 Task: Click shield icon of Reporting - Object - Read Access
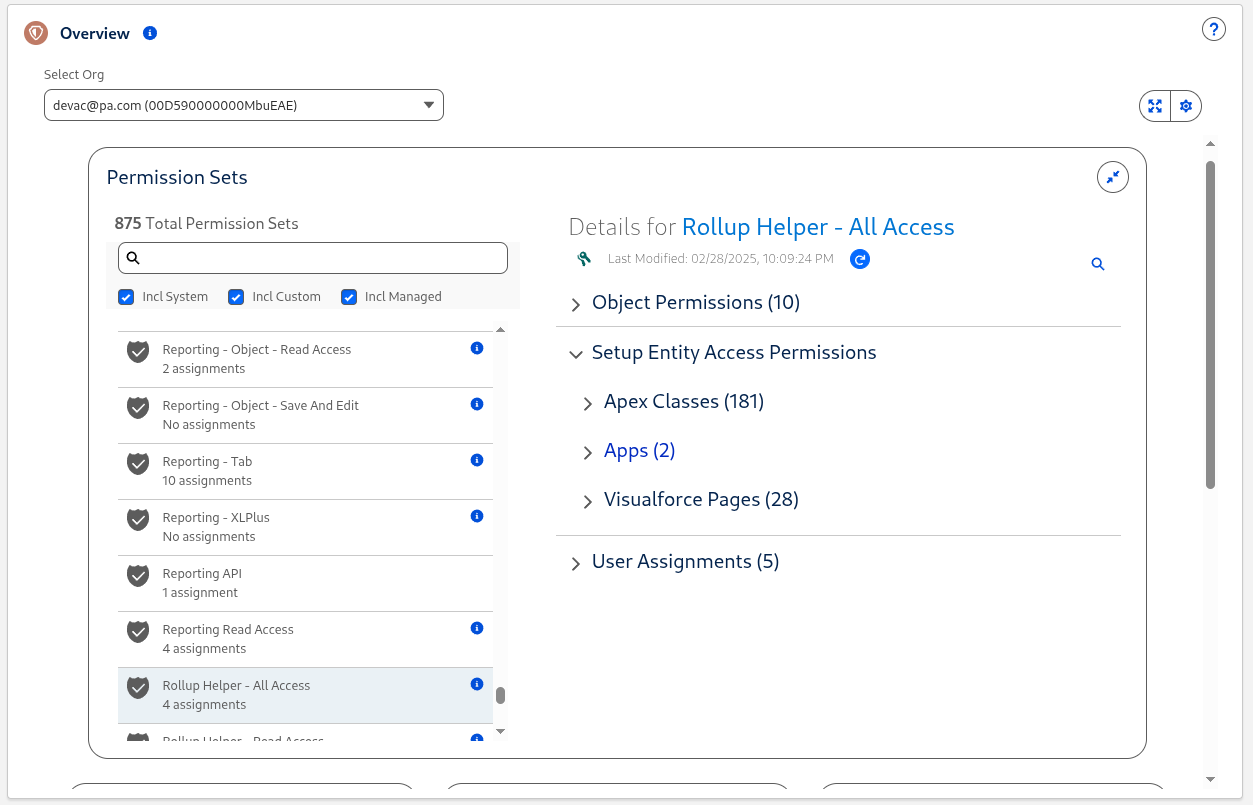tap(138, 352)
